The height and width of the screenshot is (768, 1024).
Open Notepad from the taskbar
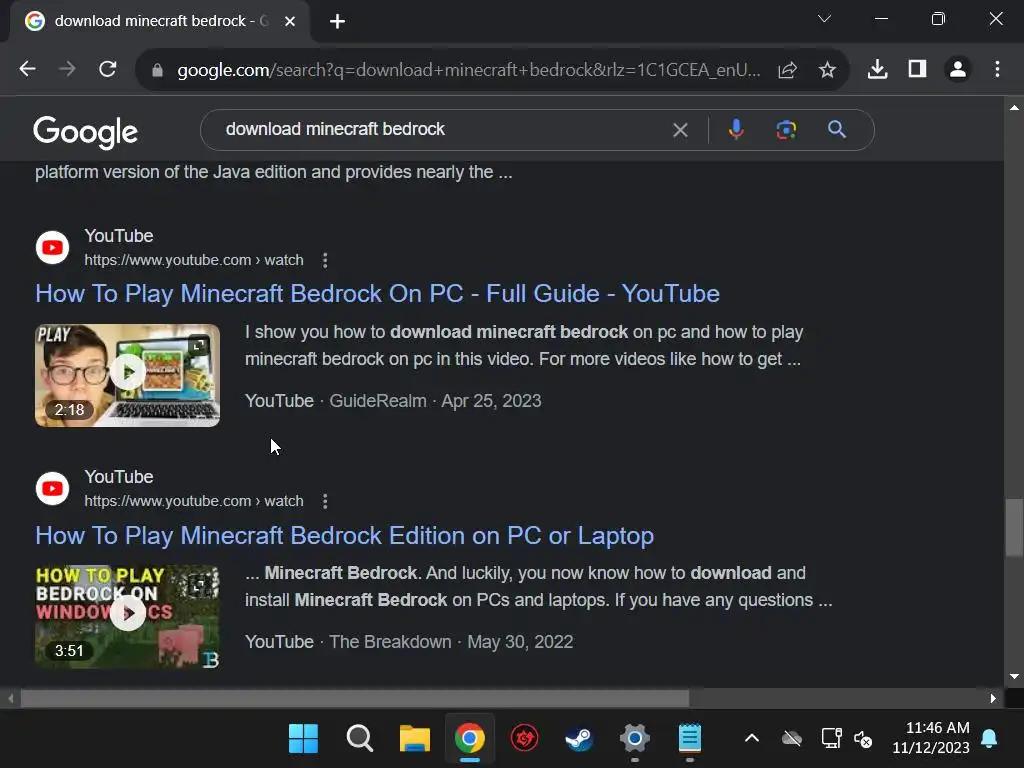click(690, 739)
